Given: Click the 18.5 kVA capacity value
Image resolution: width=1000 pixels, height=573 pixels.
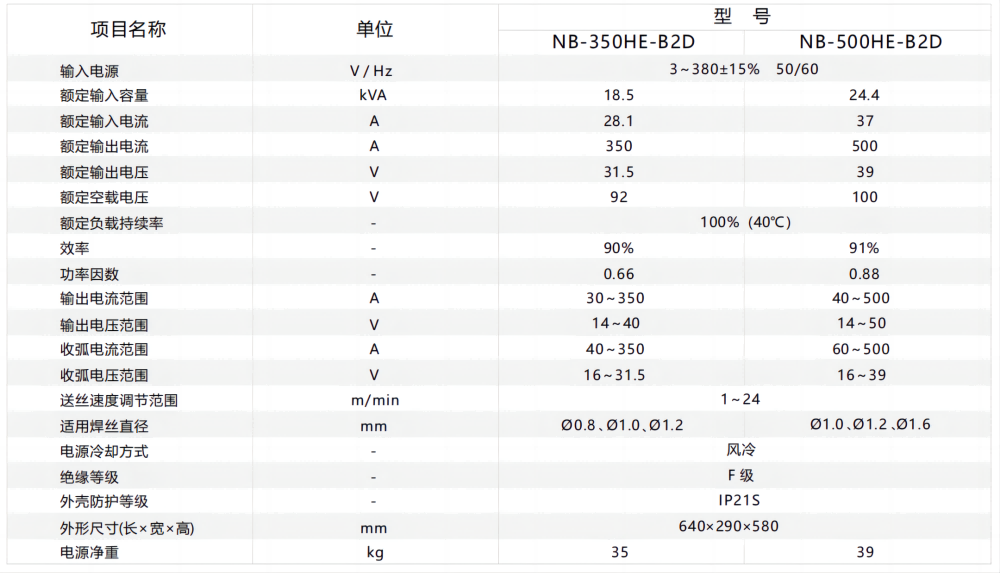Looking at the screenshot, I should (x=619, y=95).
